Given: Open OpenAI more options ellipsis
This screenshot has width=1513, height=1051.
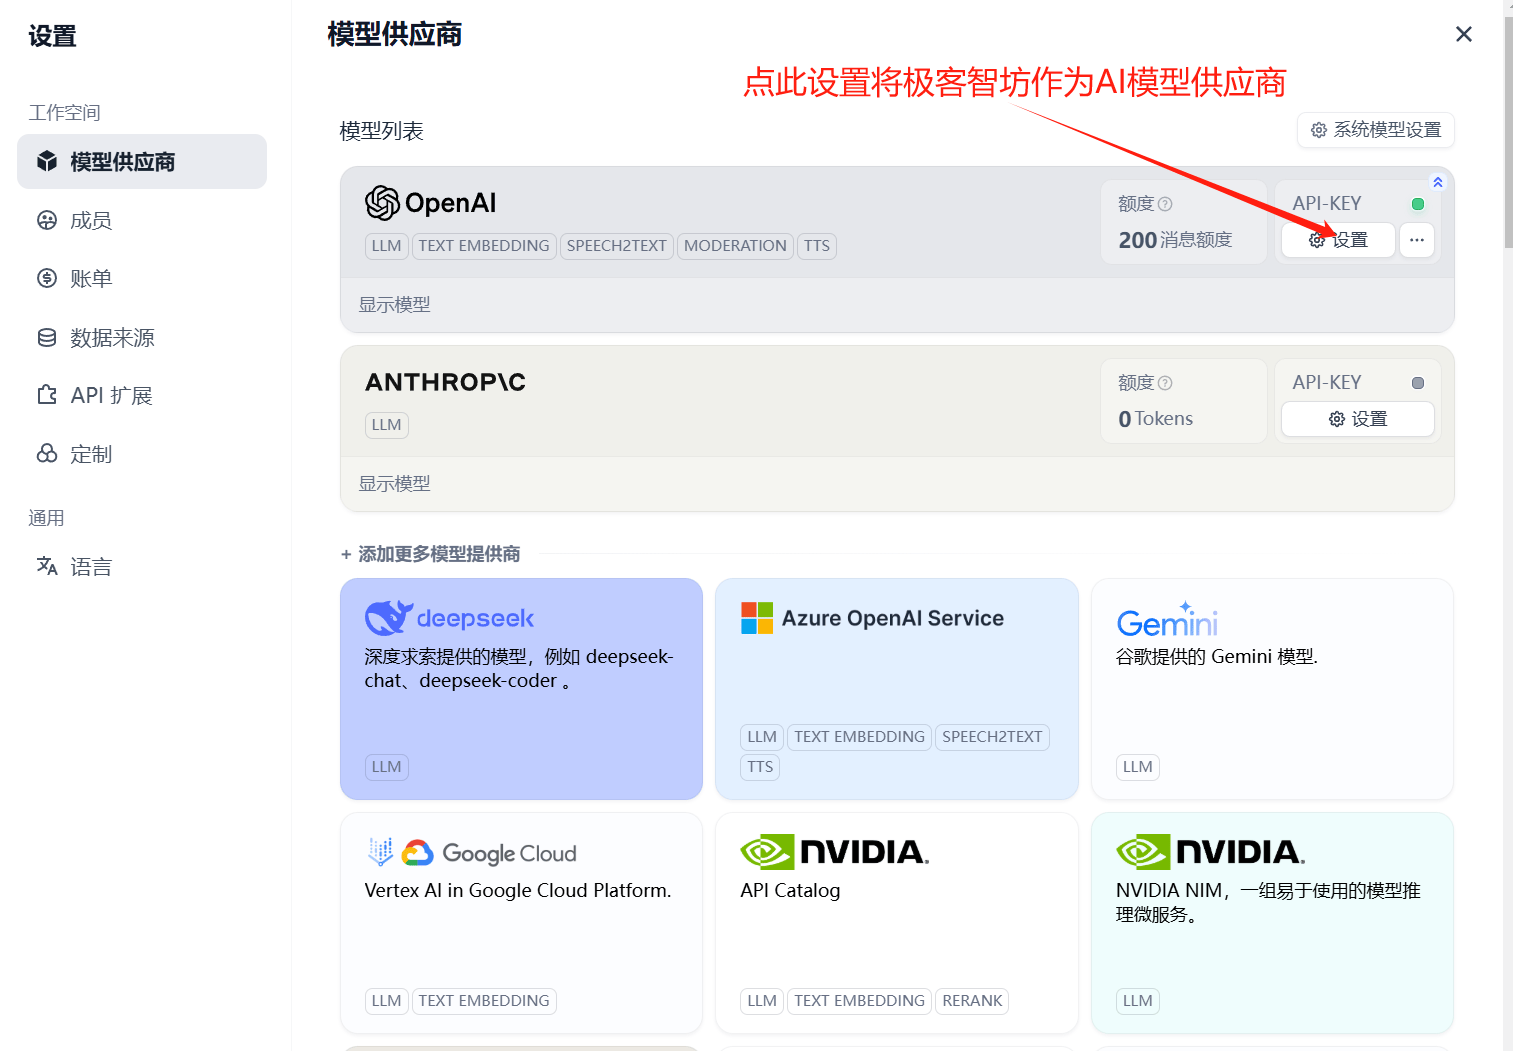Looking at the screenshot, I should coord(1417,240).
